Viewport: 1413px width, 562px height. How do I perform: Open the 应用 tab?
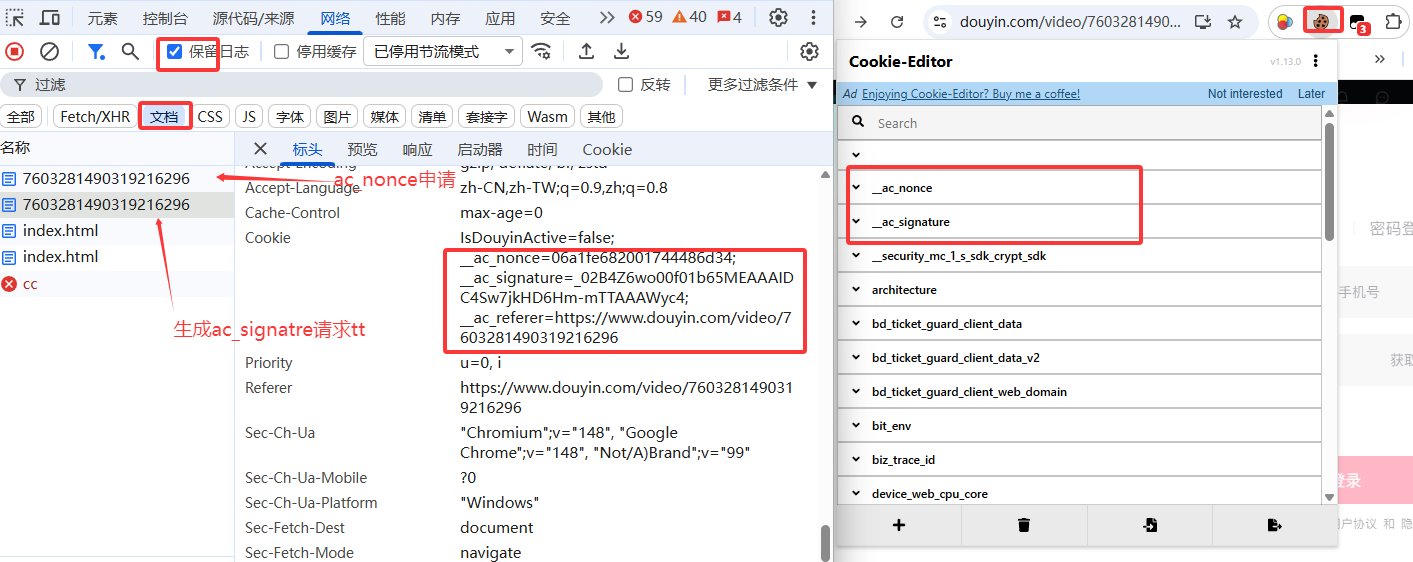coord(500,18)
